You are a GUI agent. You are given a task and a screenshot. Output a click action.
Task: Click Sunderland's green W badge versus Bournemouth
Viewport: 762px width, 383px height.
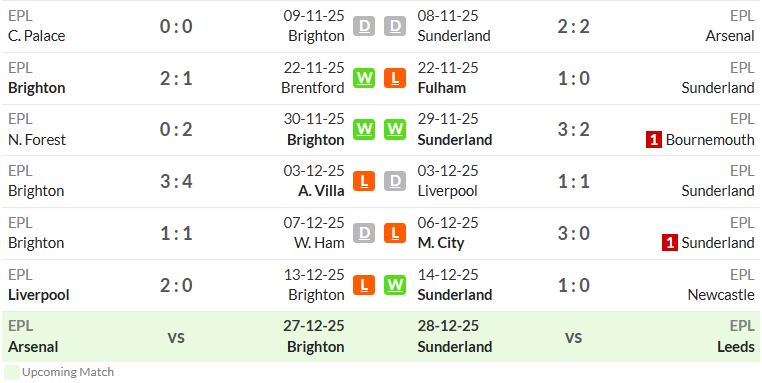395,129
